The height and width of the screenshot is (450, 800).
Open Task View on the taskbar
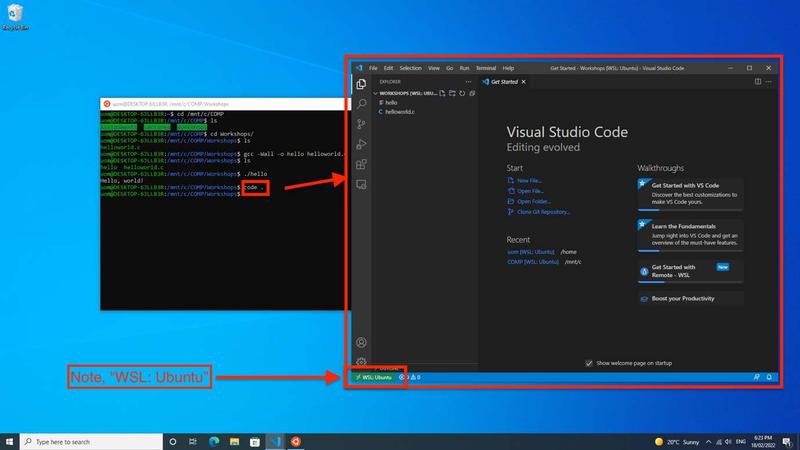point(193,441)
